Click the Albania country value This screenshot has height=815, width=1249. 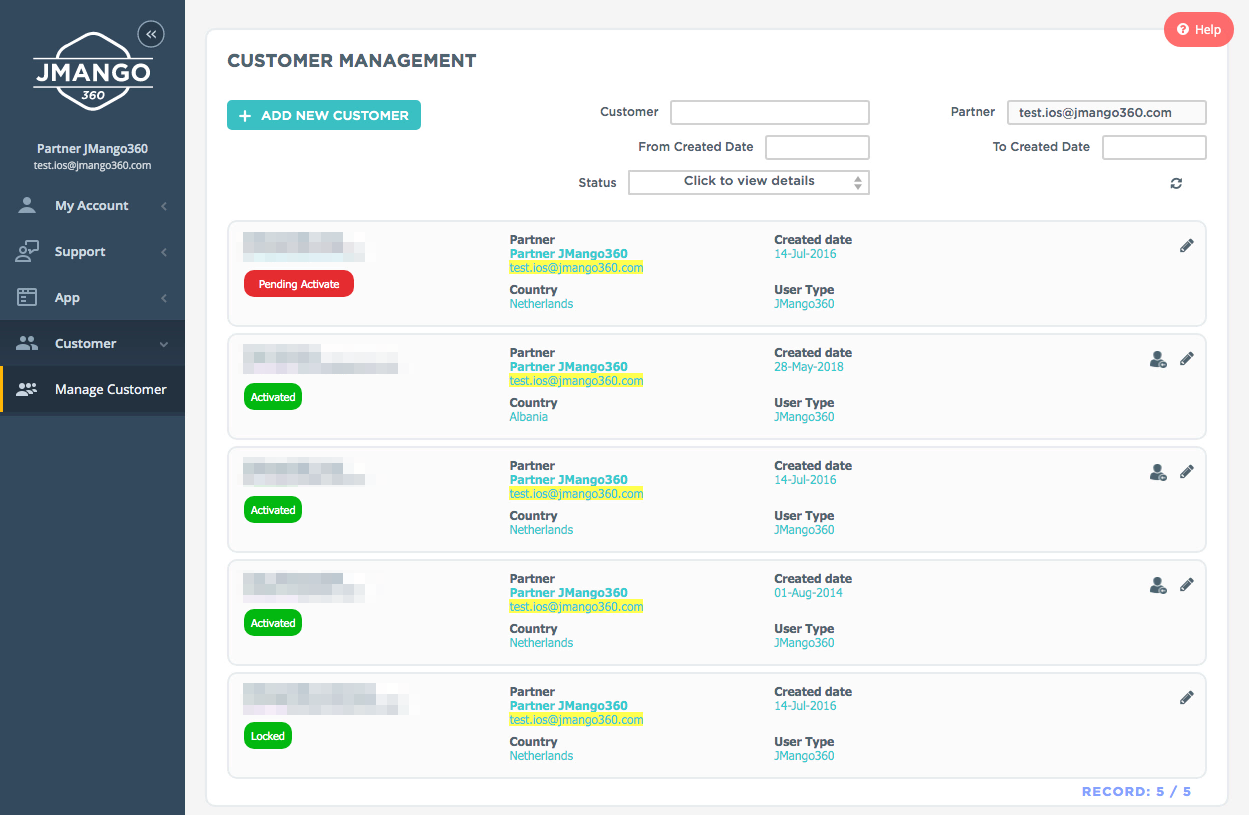pyautogui.click(x=529, y=417)
